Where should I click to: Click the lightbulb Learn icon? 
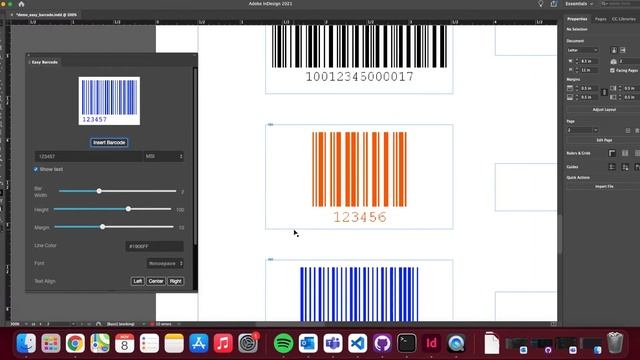(540, 4)
